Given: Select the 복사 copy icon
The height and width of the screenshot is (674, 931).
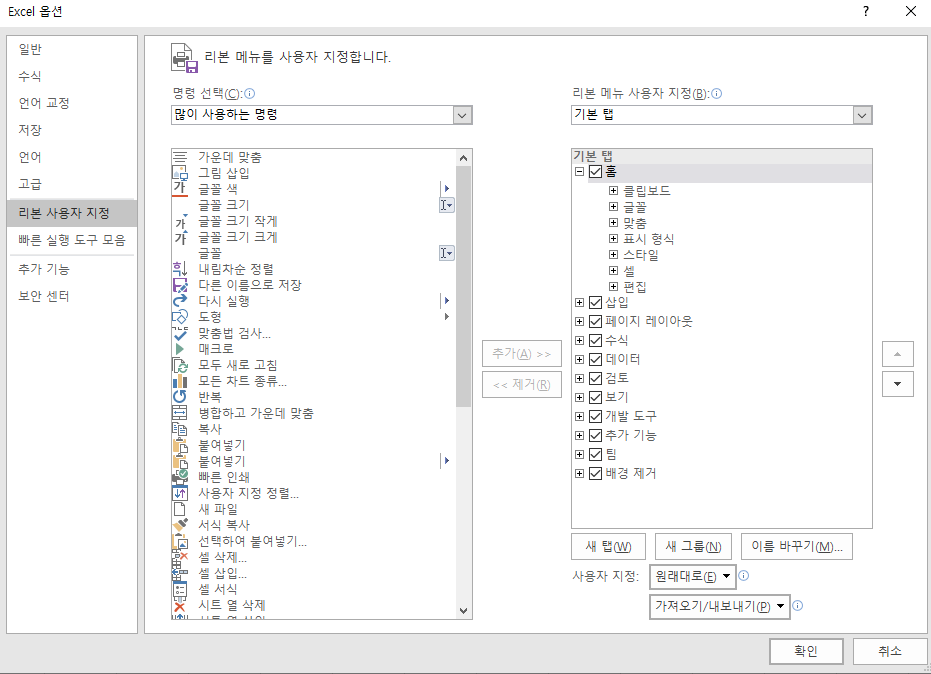Looking at the screenshot, I should tap(180, 429).
